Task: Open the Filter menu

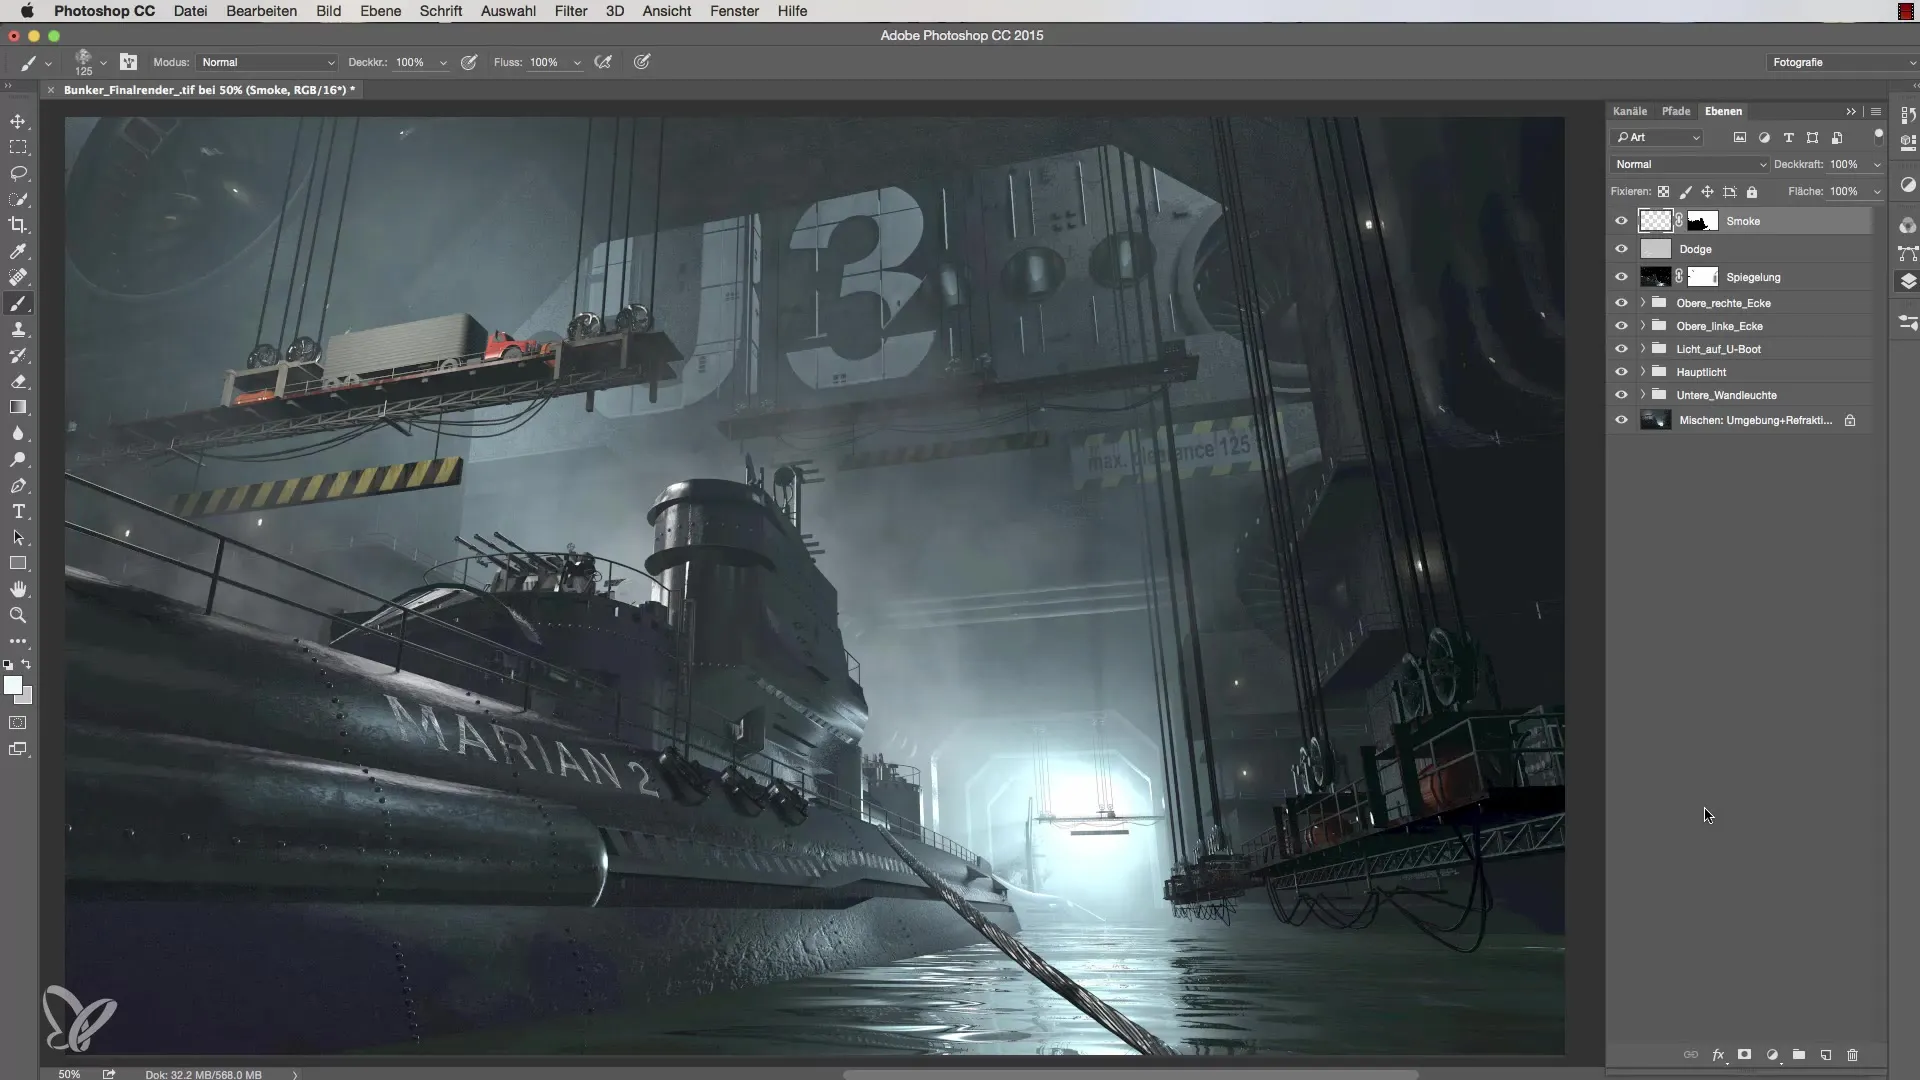Action: point(571,11)
